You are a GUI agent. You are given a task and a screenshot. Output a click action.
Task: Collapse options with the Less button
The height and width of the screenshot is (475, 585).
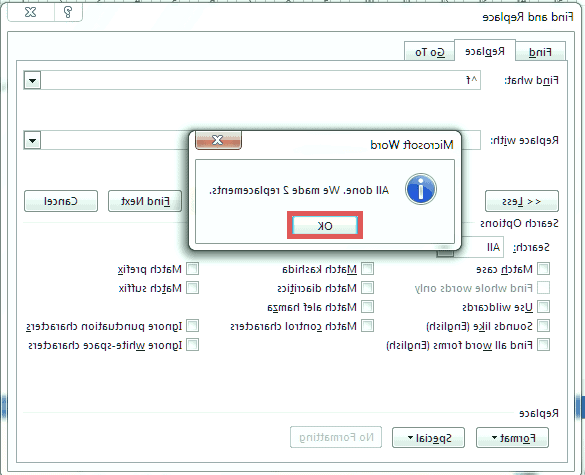pyautogui.click(x=522, y=201)
